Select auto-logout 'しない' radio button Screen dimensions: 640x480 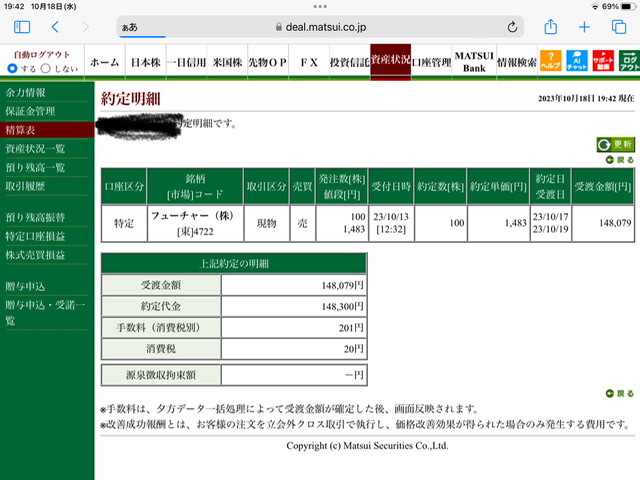(x=46, y=68)
